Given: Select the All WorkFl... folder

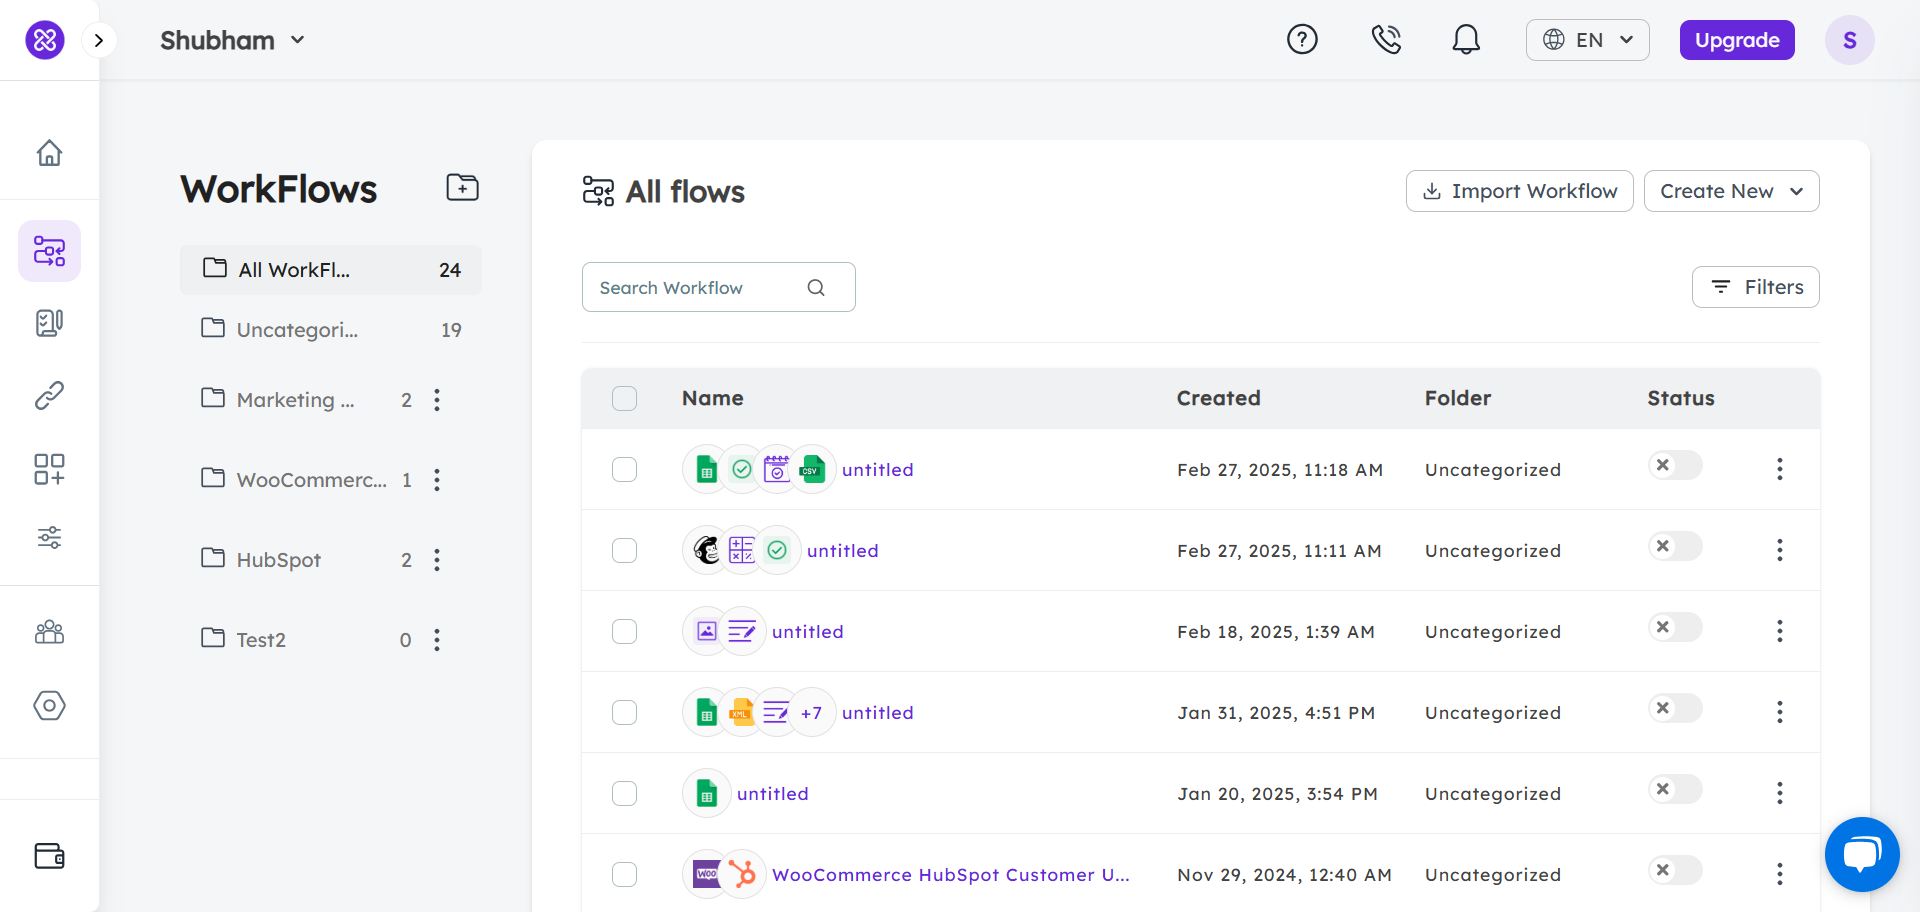Looking at the screenshot, I should (331, 270).
